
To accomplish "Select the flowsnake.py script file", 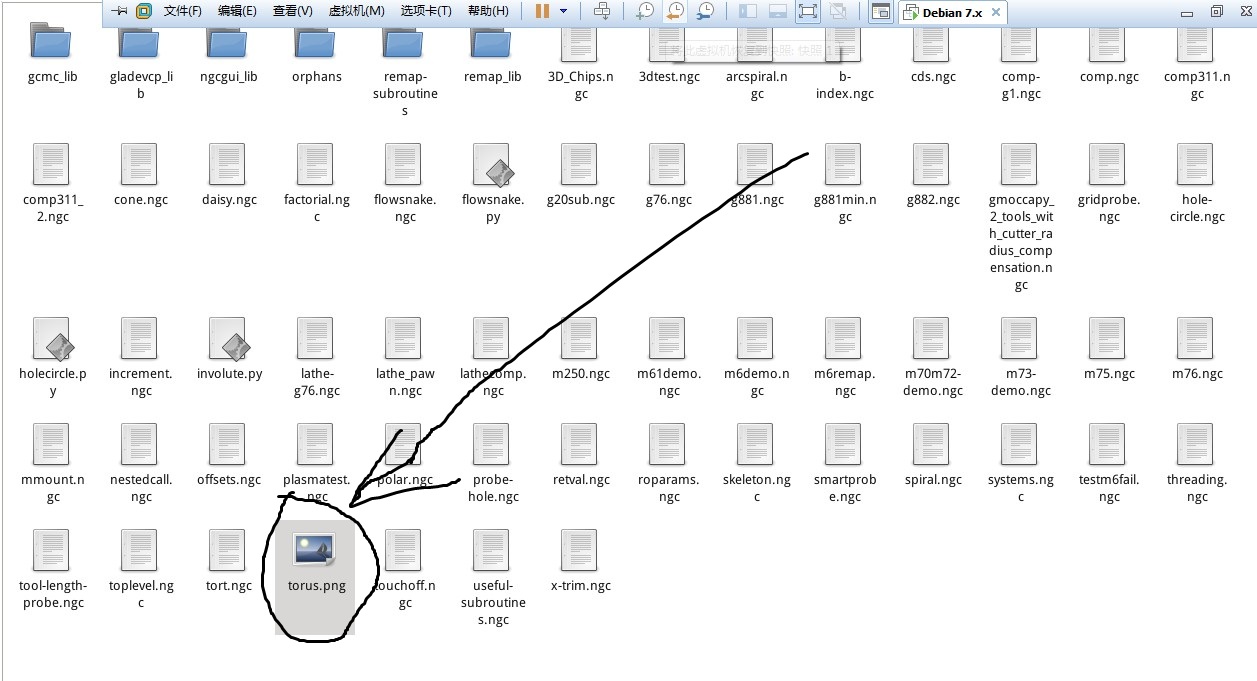I will 492,170.
